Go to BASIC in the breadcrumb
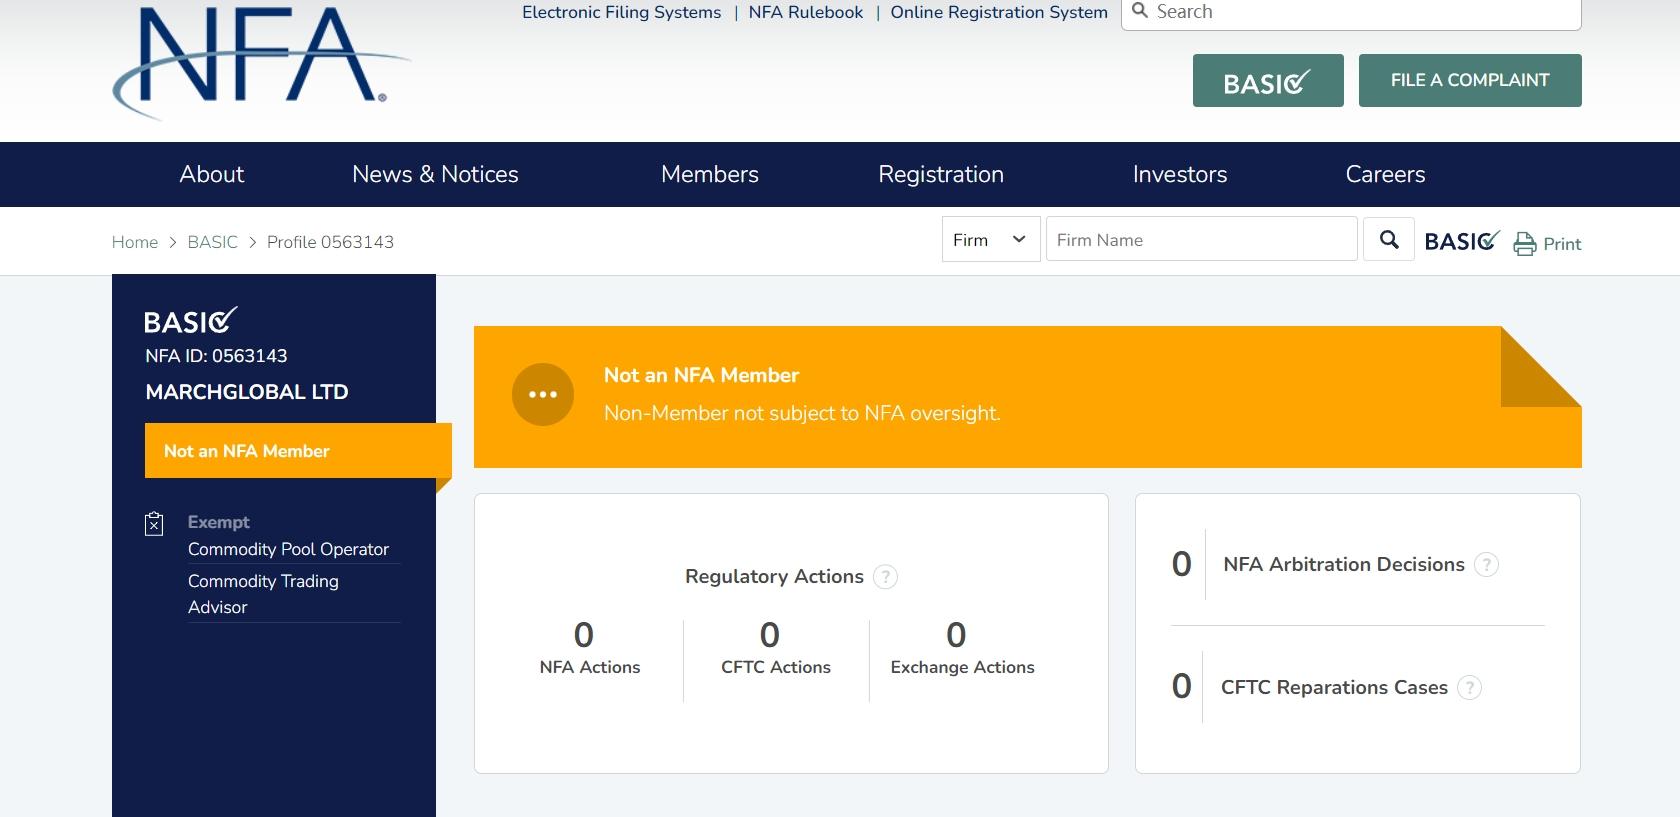 point(213,242)
